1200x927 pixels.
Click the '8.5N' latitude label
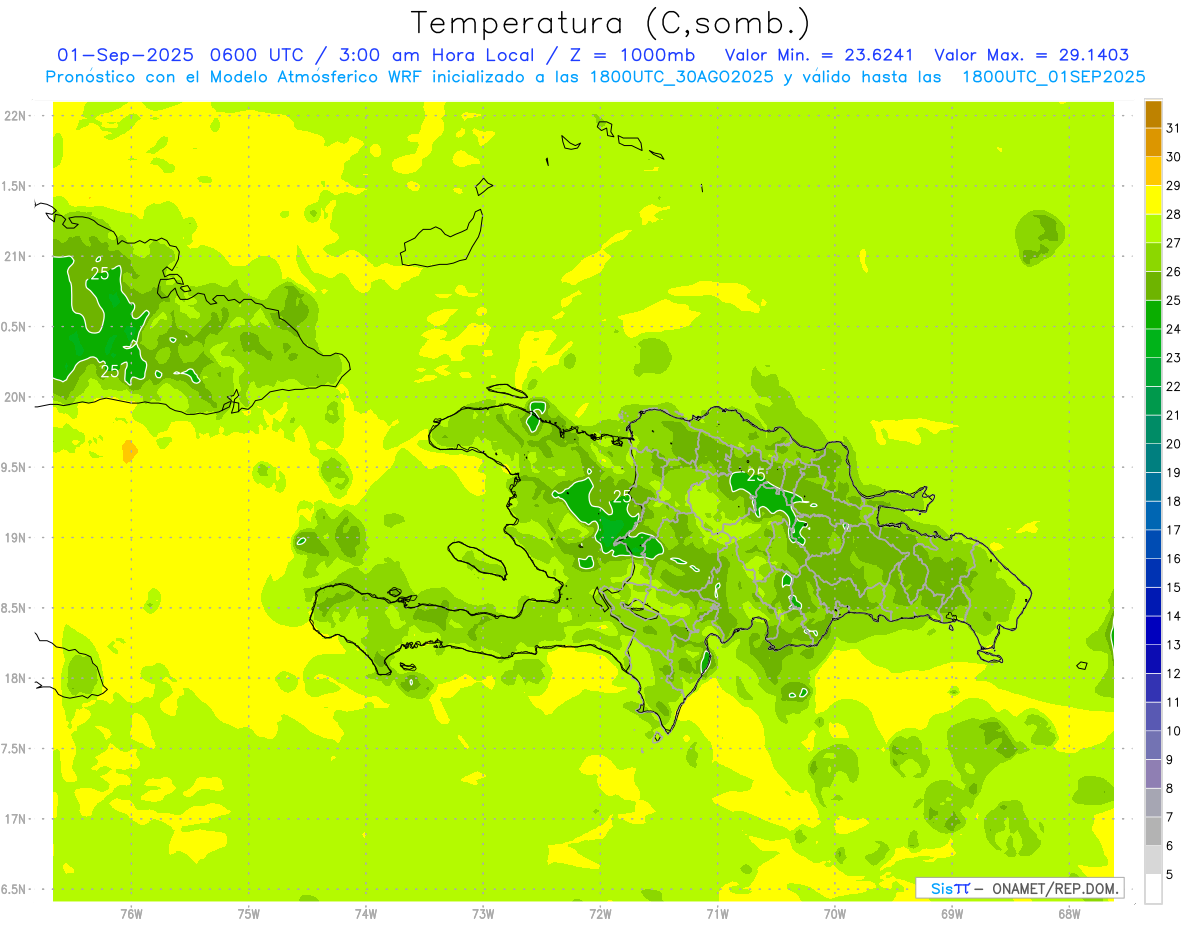click(x=14, y=609)
